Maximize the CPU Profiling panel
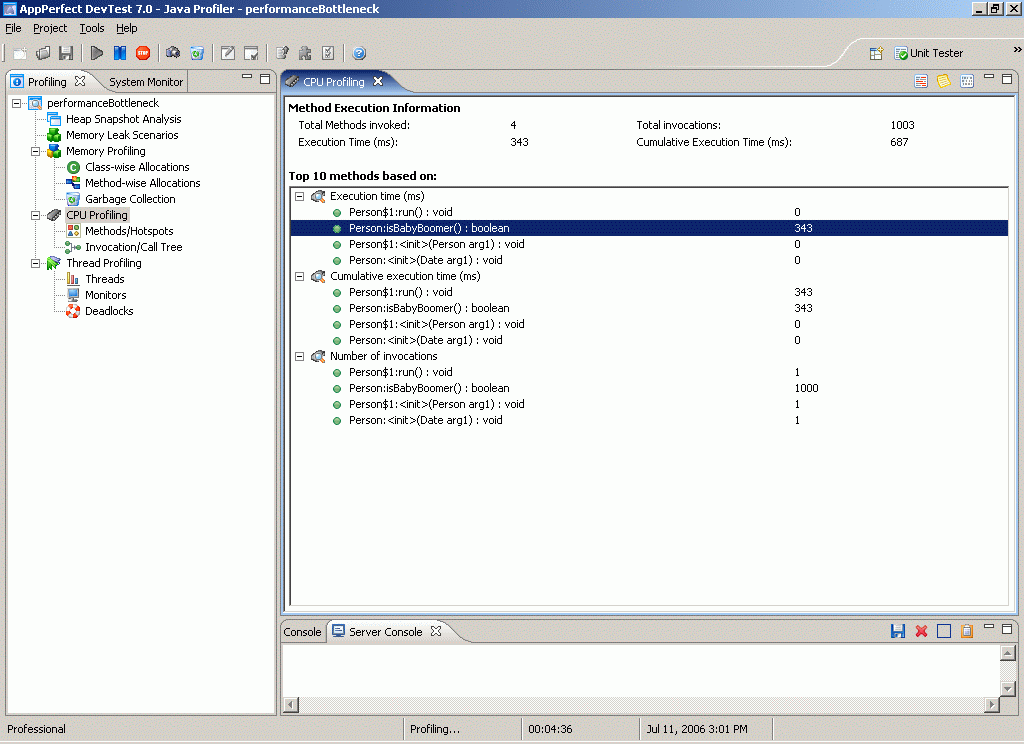This screenshot has height=744, width=1024. (x=1007, y=78)
